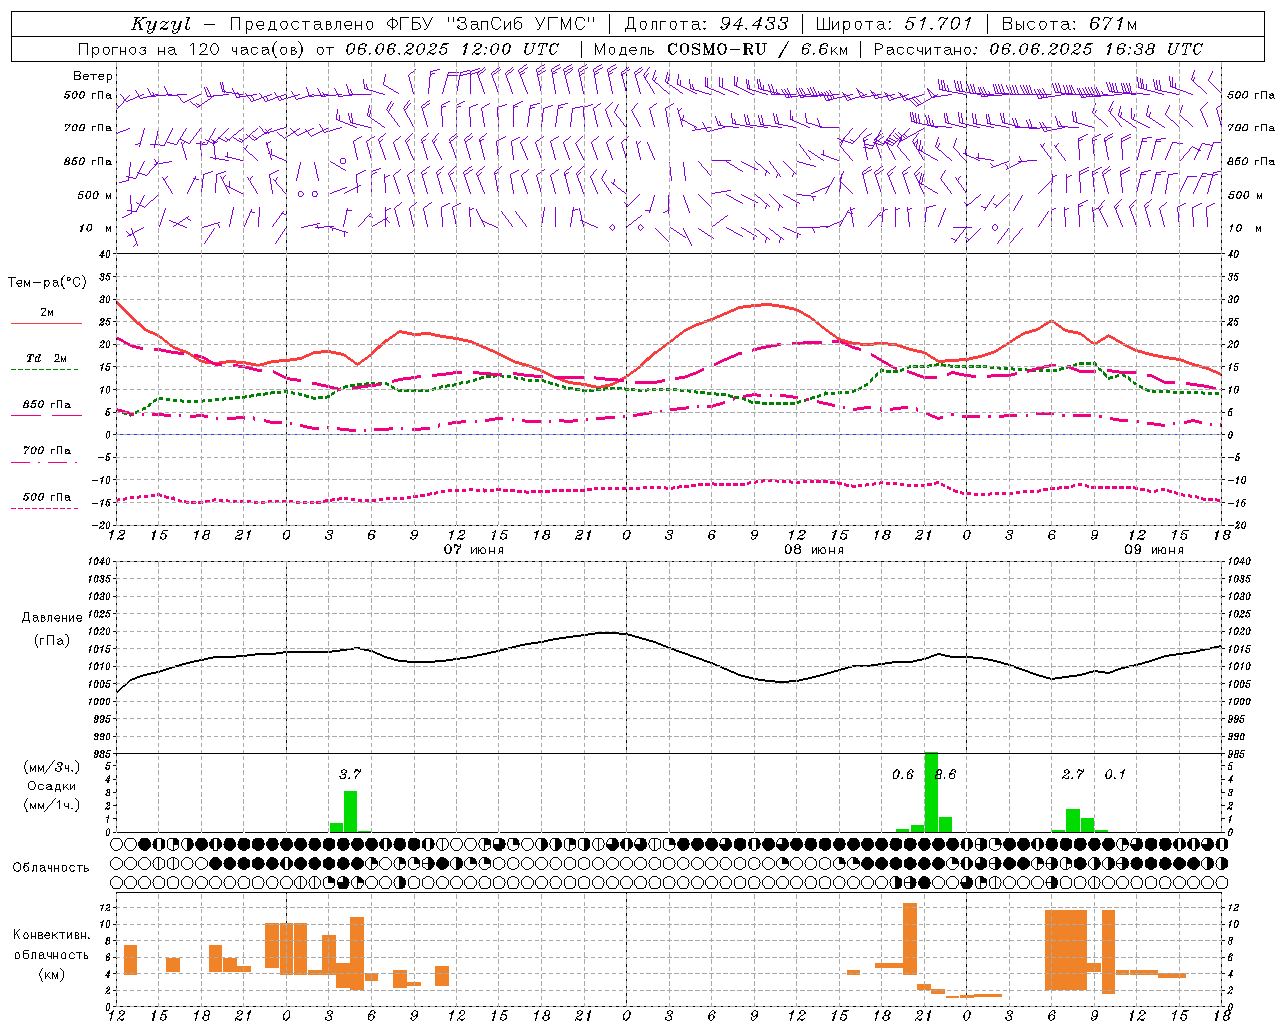Select the forecast start 06.06.2025 12:00 UTC

click(x=452, y=49)
